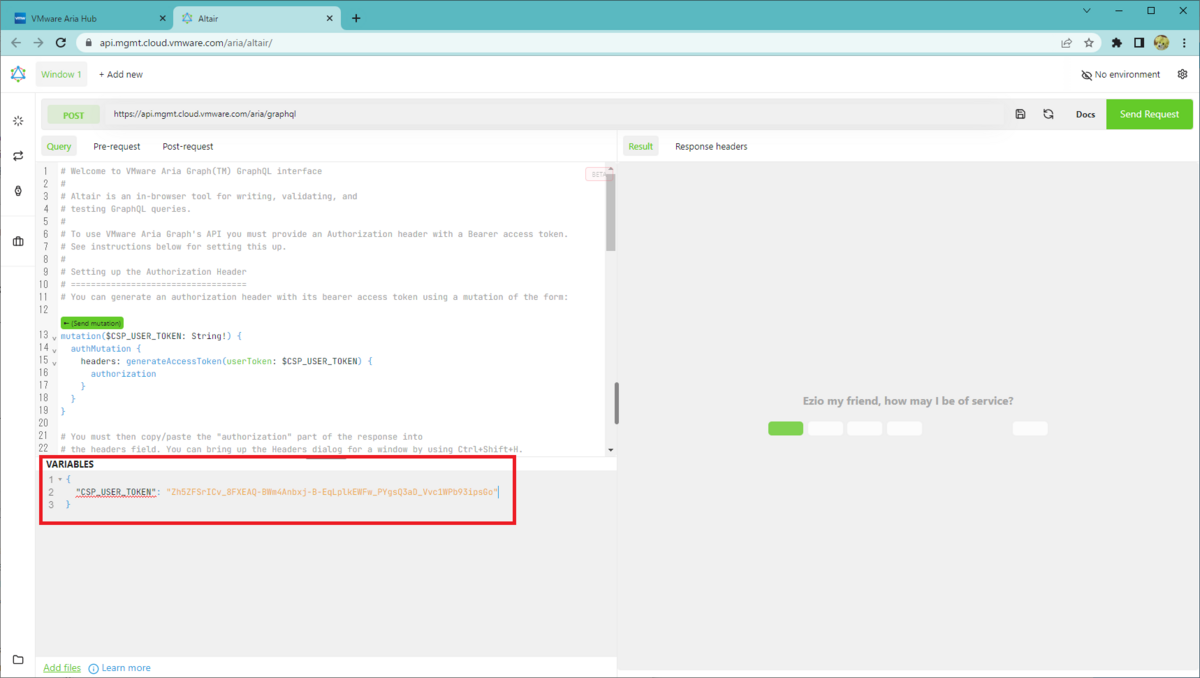Open the No environment selector

point(1121,74)
